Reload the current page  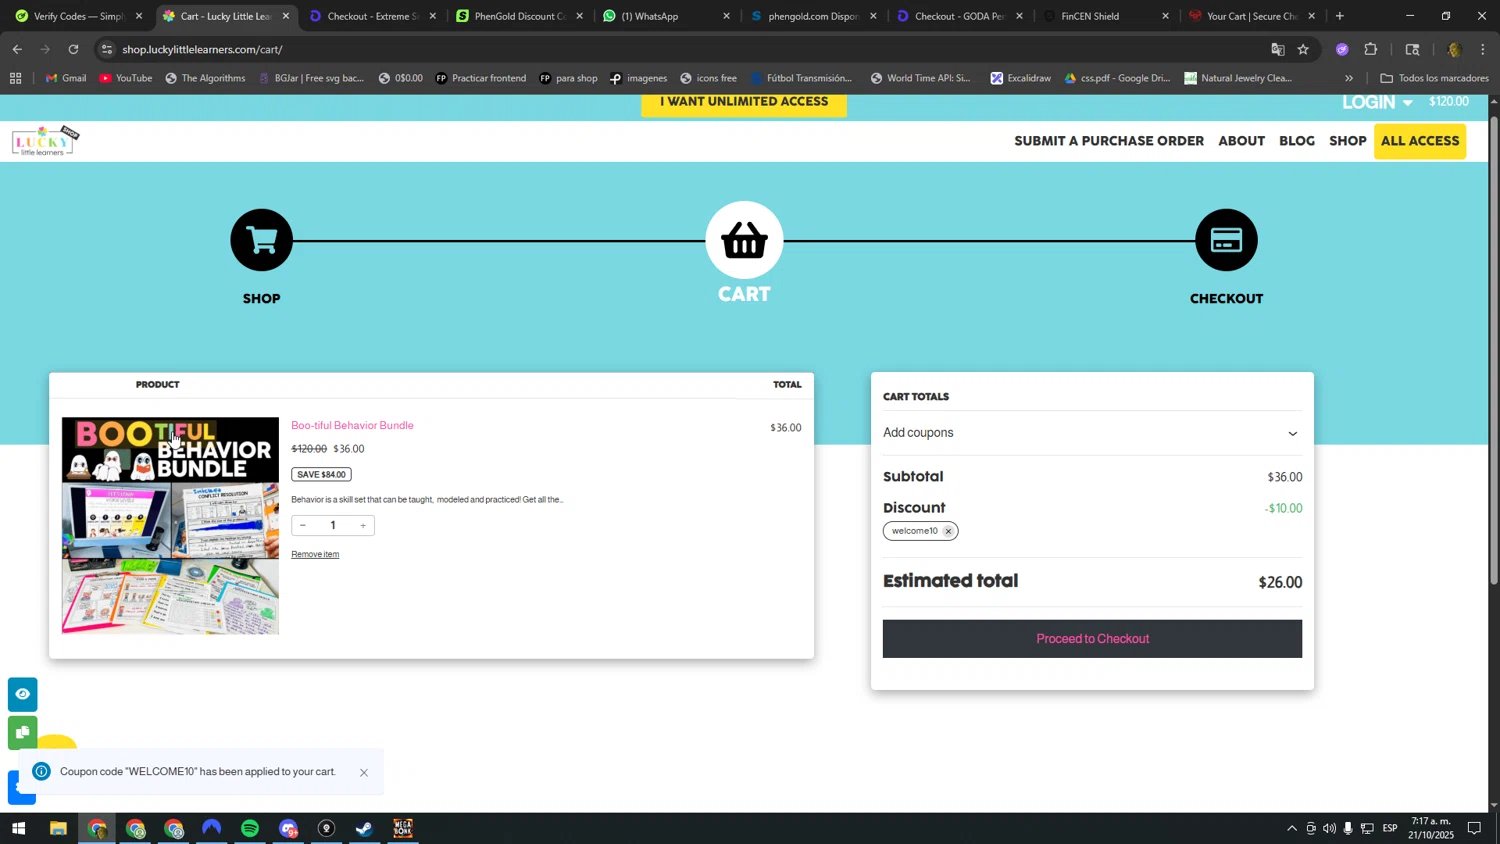tap(74, 49)
